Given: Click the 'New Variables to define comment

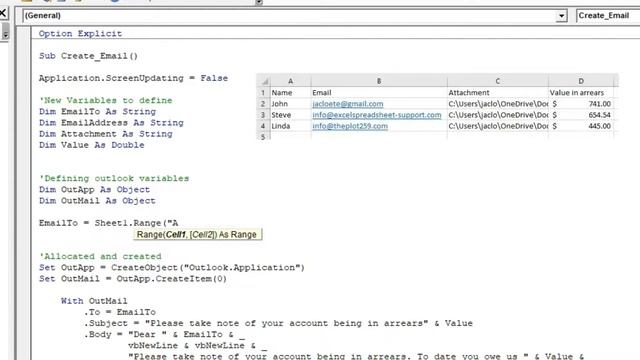Looking at the screenshot, I should click(x=106, y=100).
